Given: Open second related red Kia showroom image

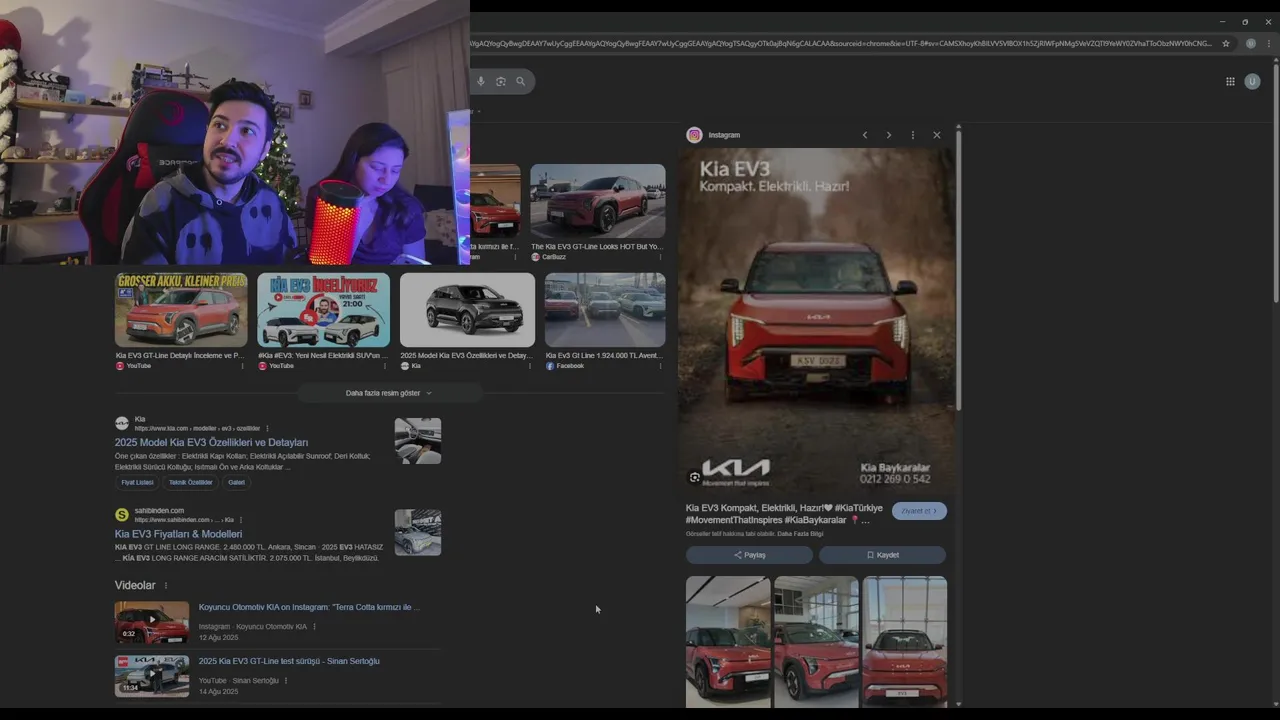Looking at the screenshot, I should pyautogui.click(x=816, y=642).
